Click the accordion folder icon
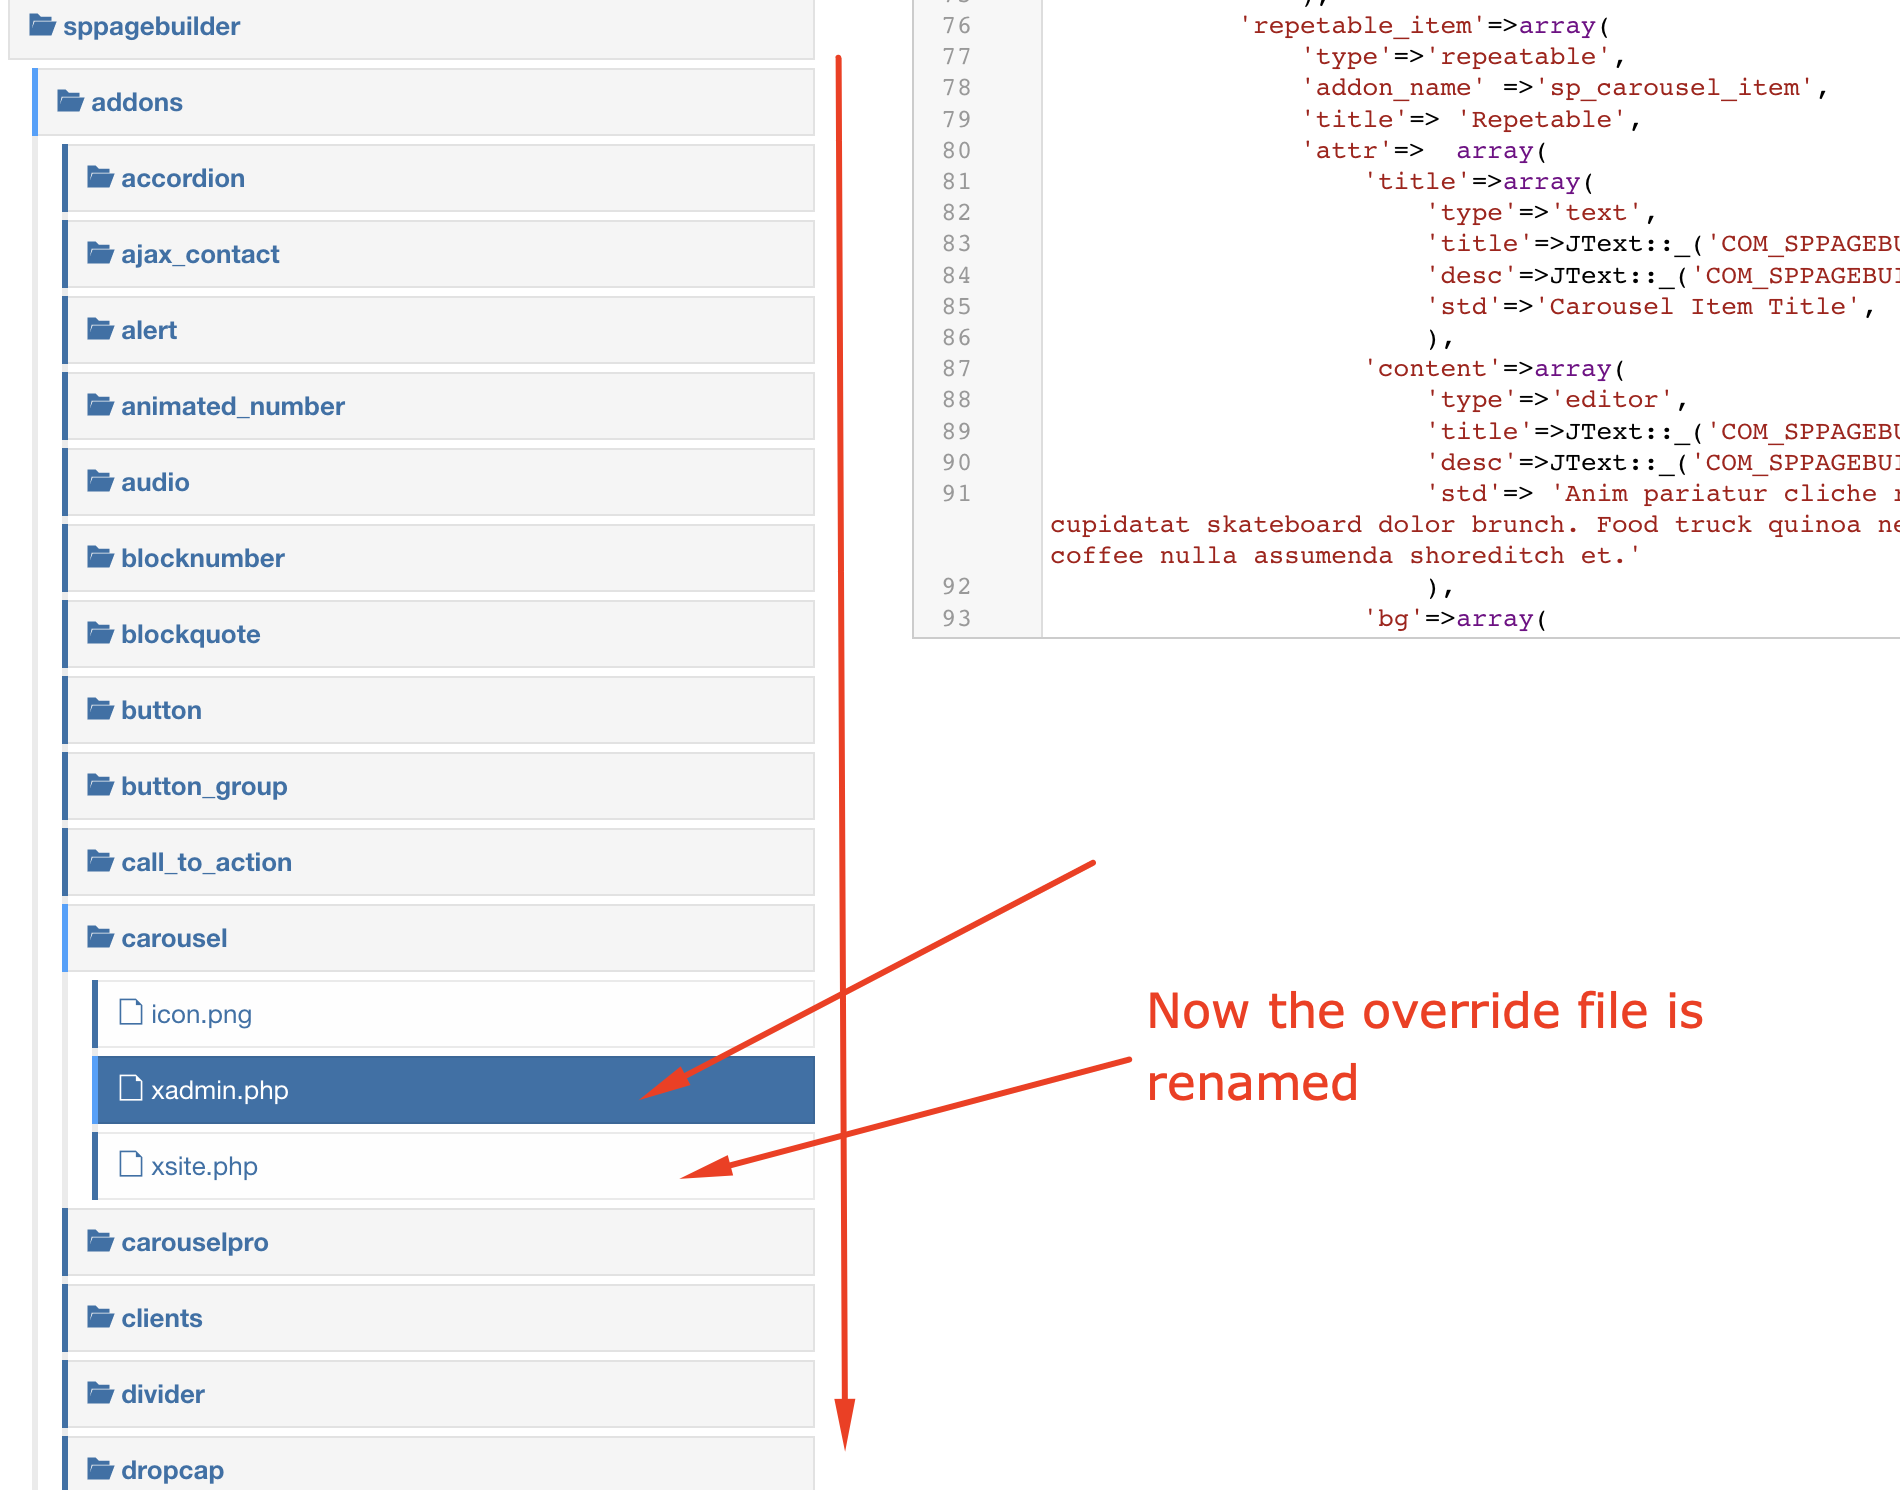The height and width of the screenshot is (1490, 1900). point(100,177)
